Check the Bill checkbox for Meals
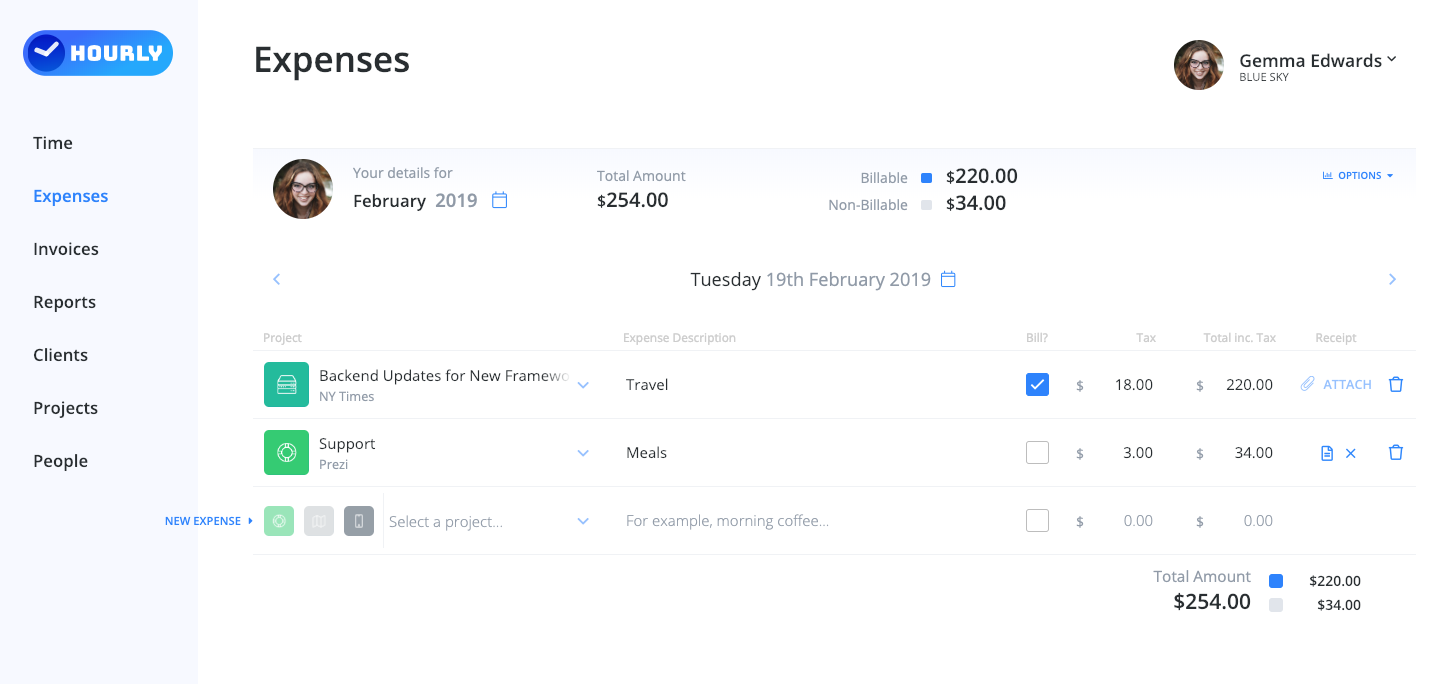The height and width of the screenshot is (684, 1449). point(1038,452)
